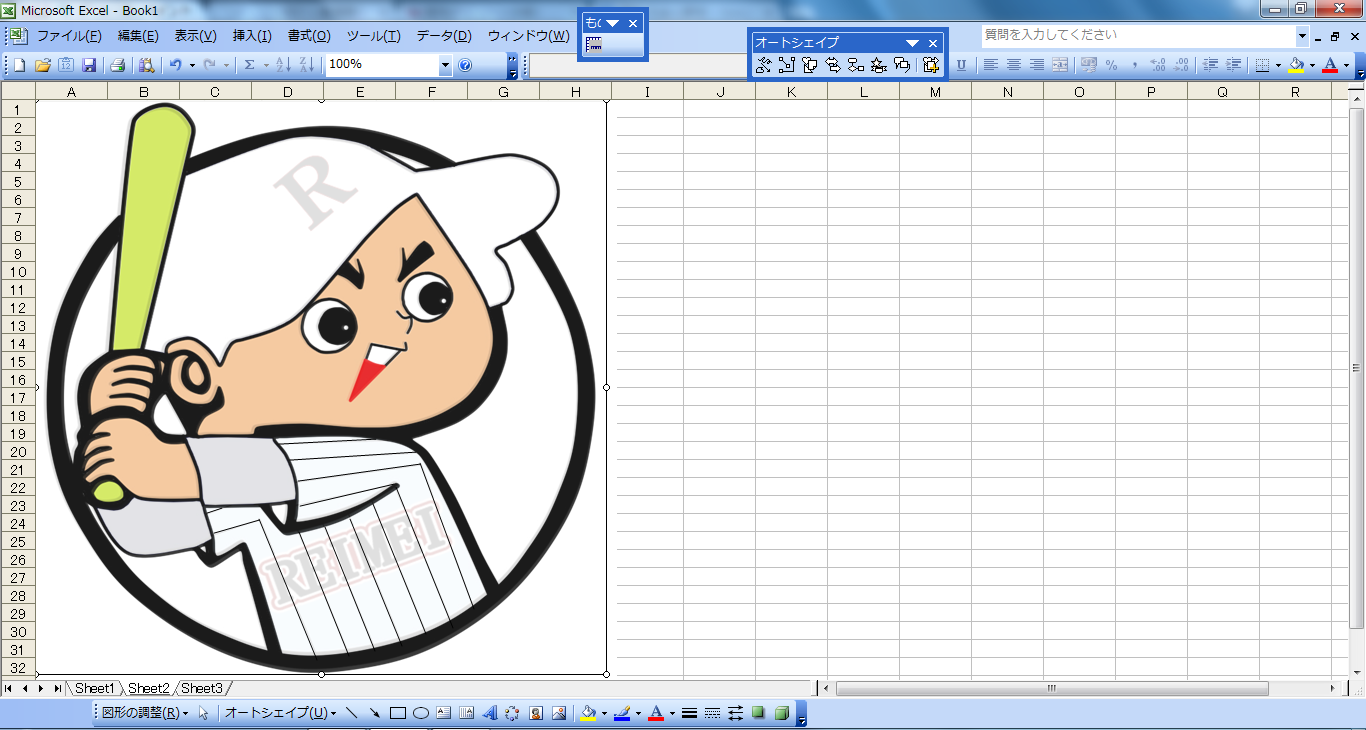
Task: Toggle underline formatting
Action: (x=961, y=65)
